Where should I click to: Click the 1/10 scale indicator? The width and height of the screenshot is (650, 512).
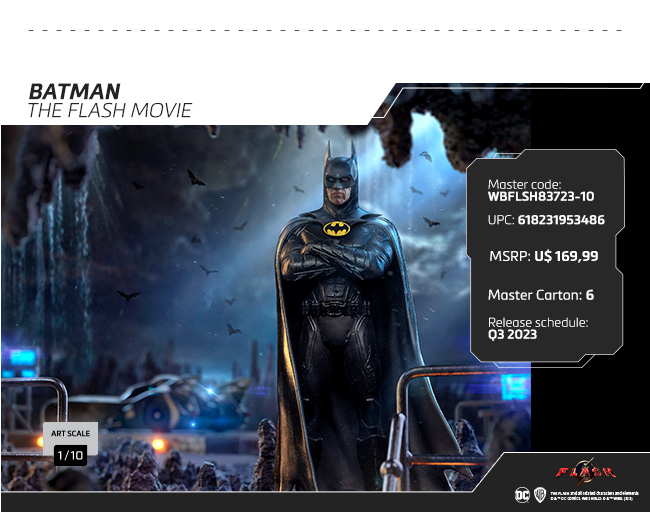pos(70,455)
